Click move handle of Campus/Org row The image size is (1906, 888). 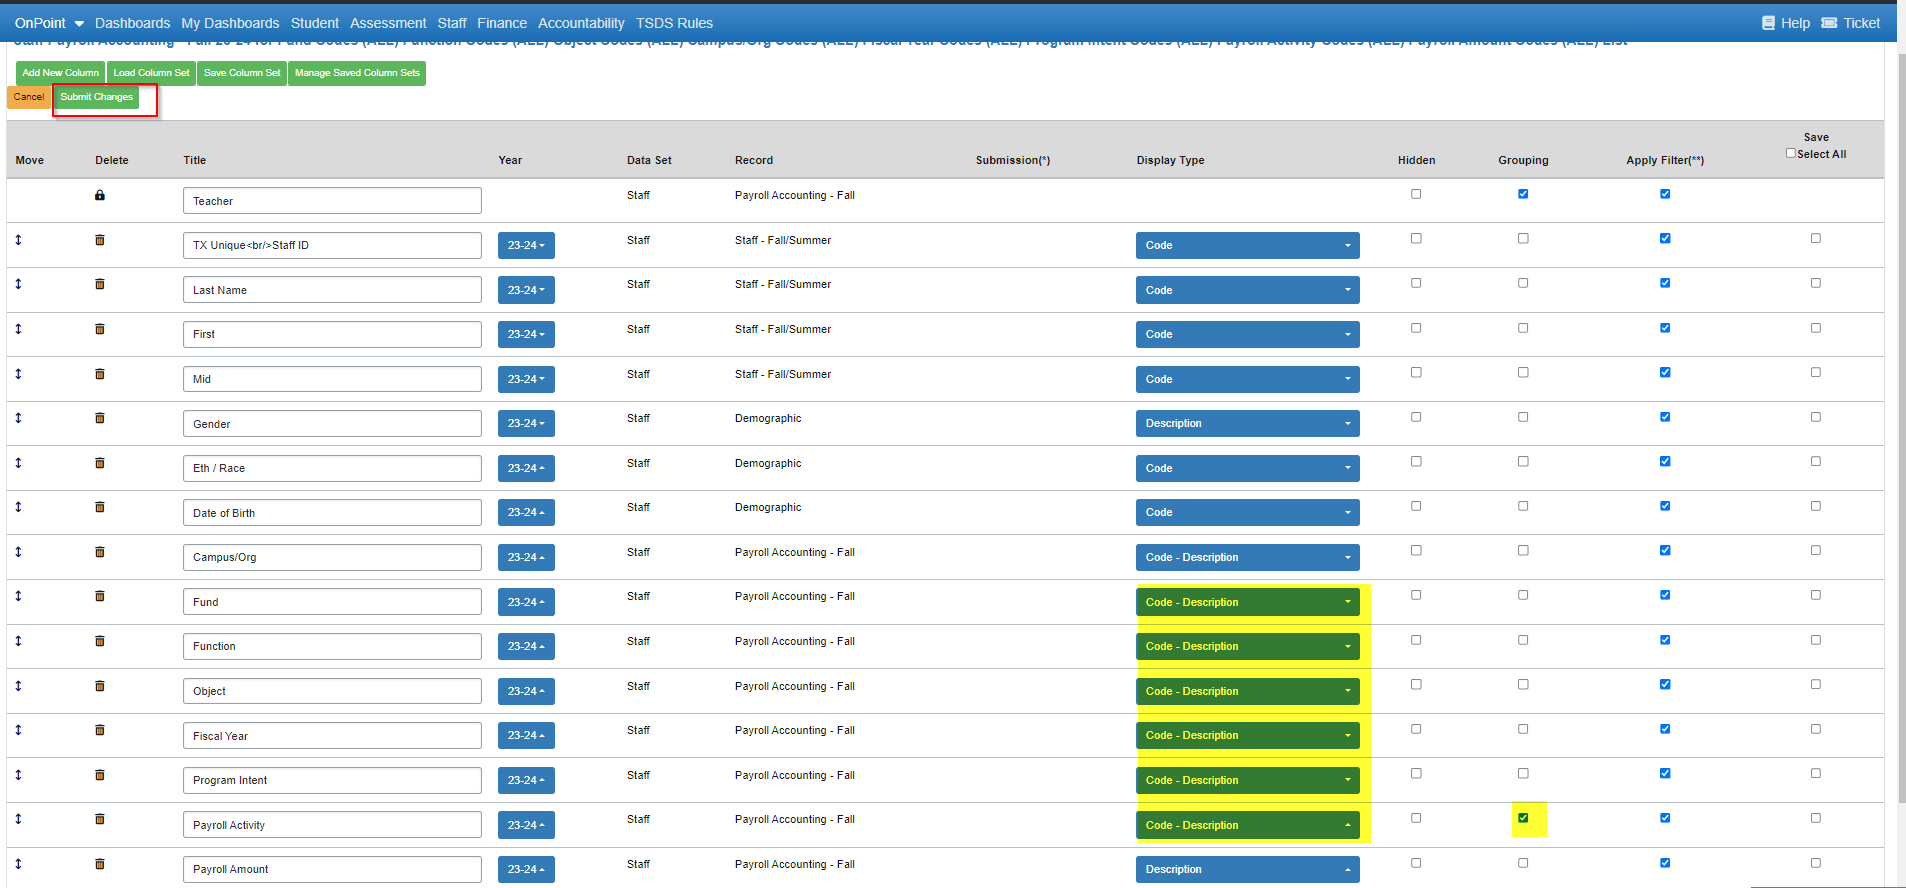pyautogui.click(x=18, y=552)
